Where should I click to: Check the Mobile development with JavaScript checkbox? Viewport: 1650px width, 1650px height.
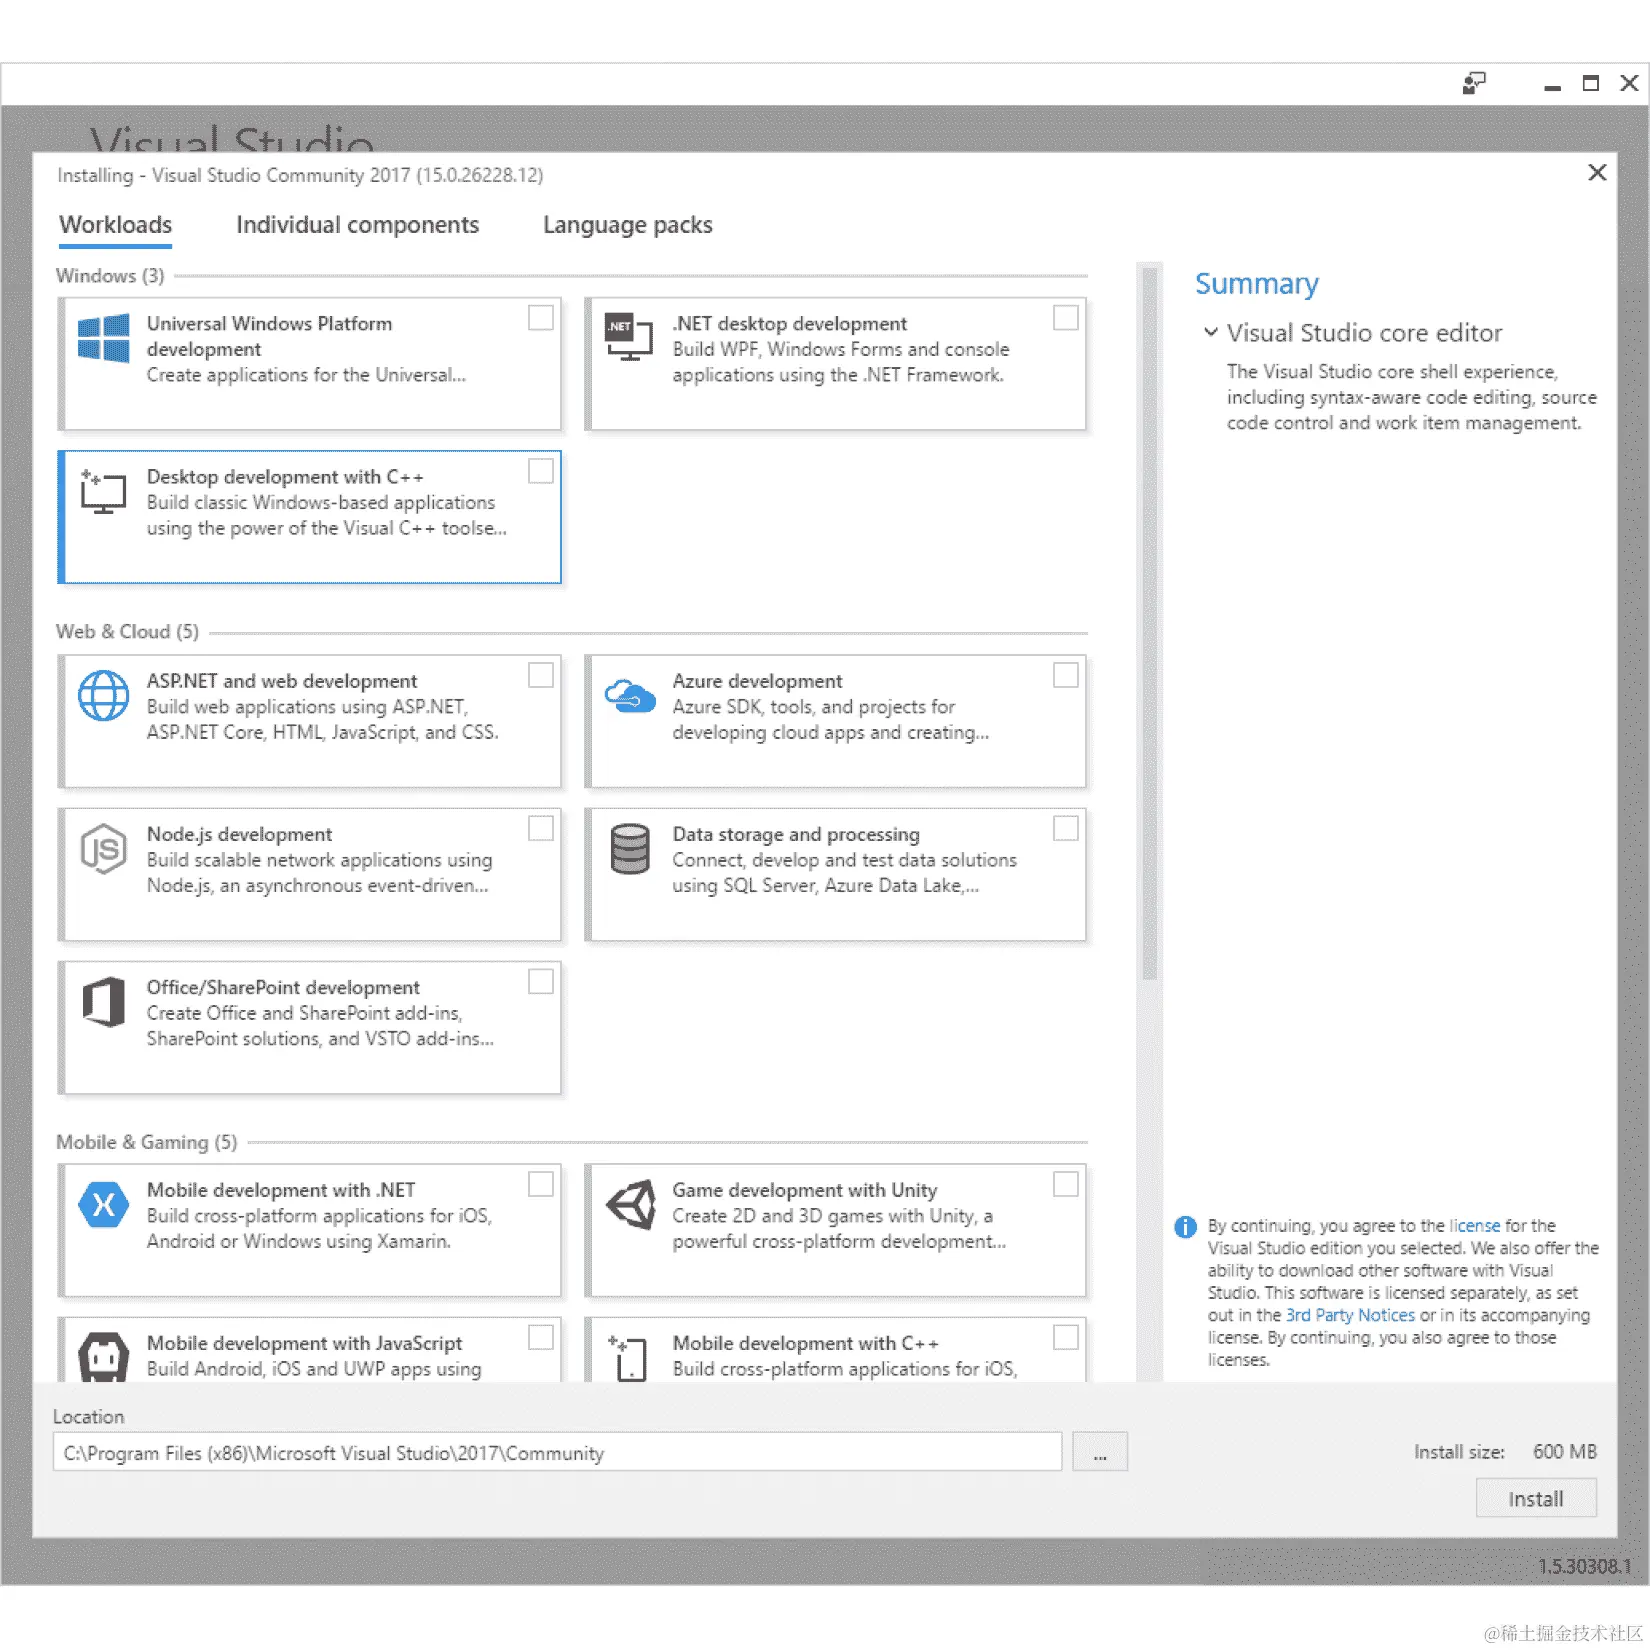tap(541, 1337)
